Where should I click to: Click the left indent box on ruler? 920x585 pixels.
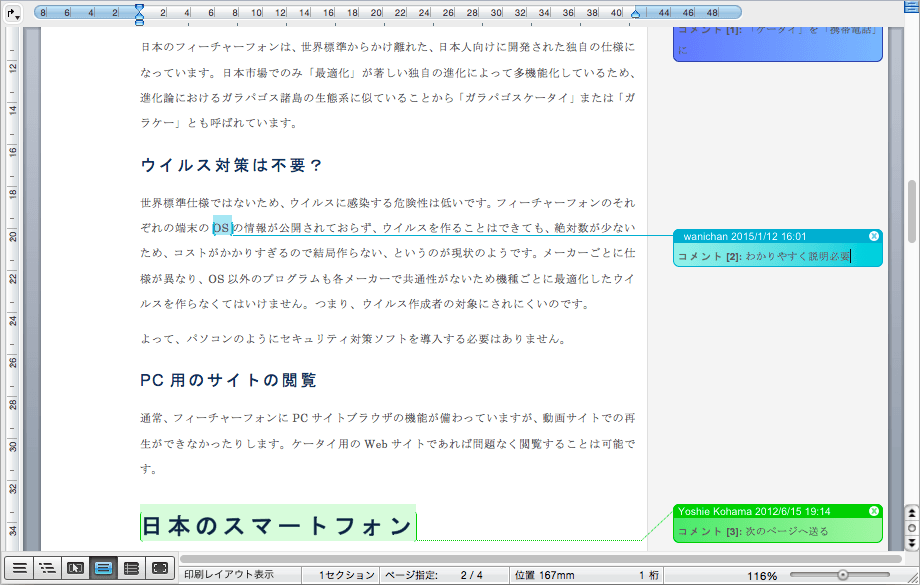(x=139, y=22)
